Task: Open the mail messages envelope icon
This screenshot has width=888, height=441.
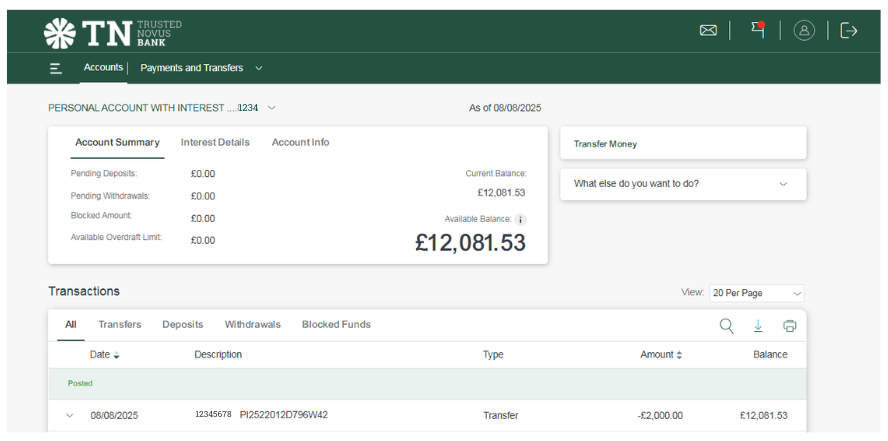Action: click(708, 31)
